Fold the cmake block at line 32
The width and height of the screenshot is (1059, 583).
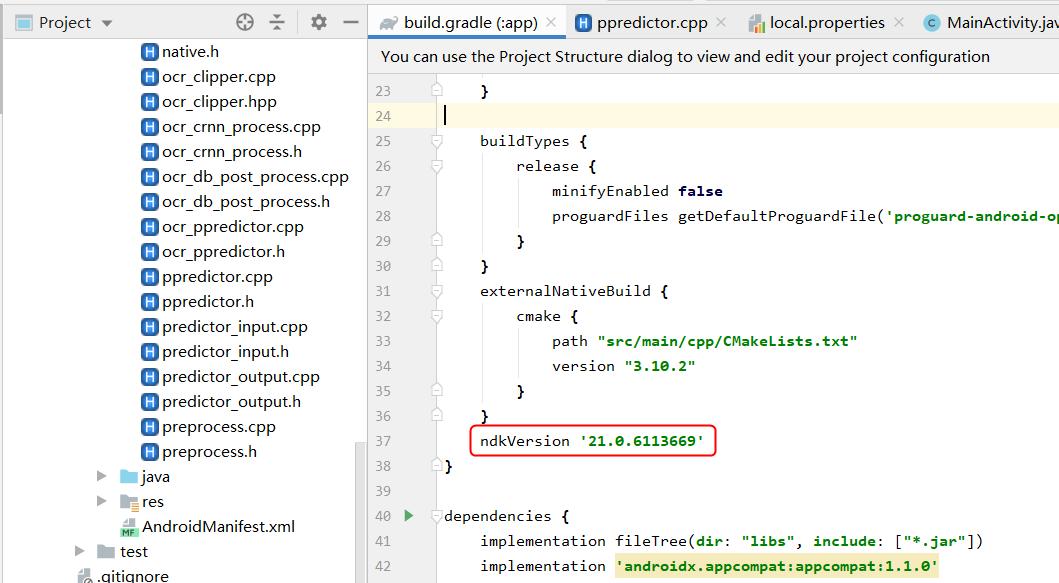(437, 316)
